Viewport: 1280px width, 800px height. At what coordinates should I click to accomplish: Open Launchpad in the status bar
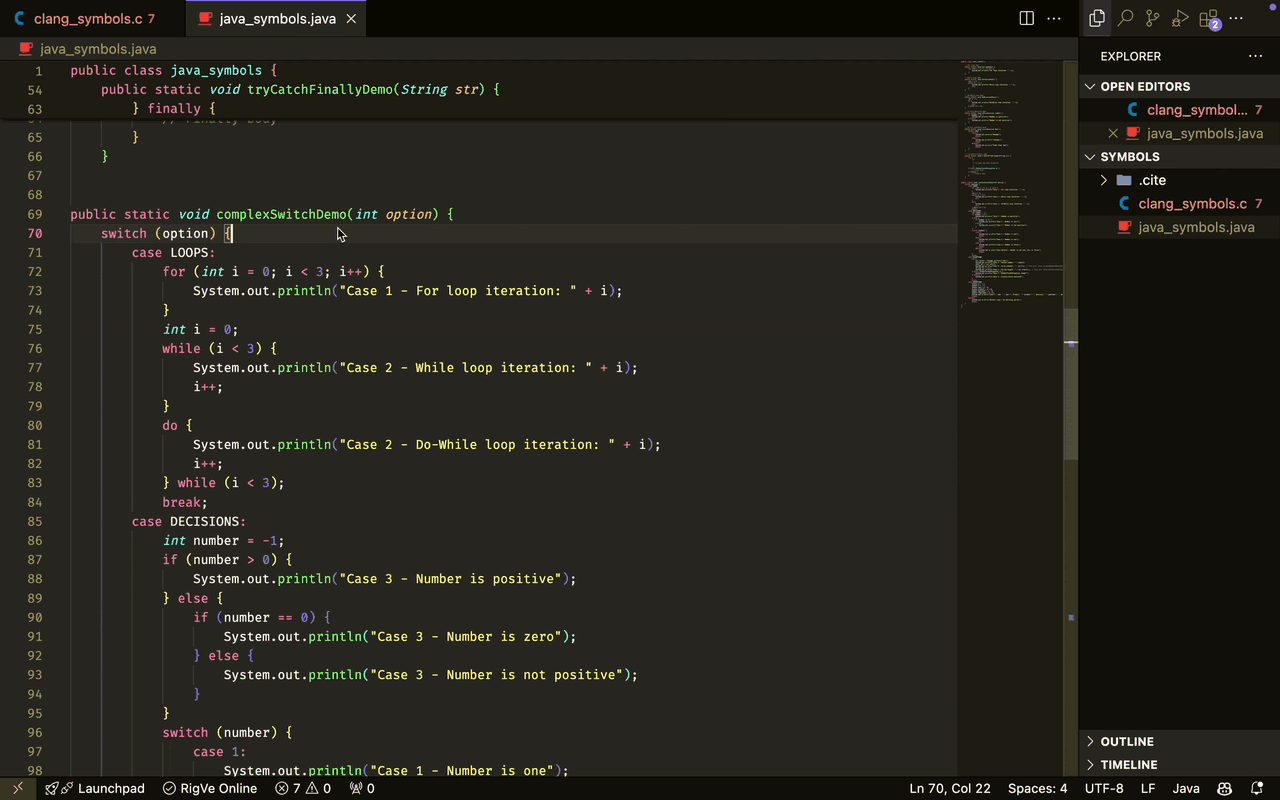point(96,788)
